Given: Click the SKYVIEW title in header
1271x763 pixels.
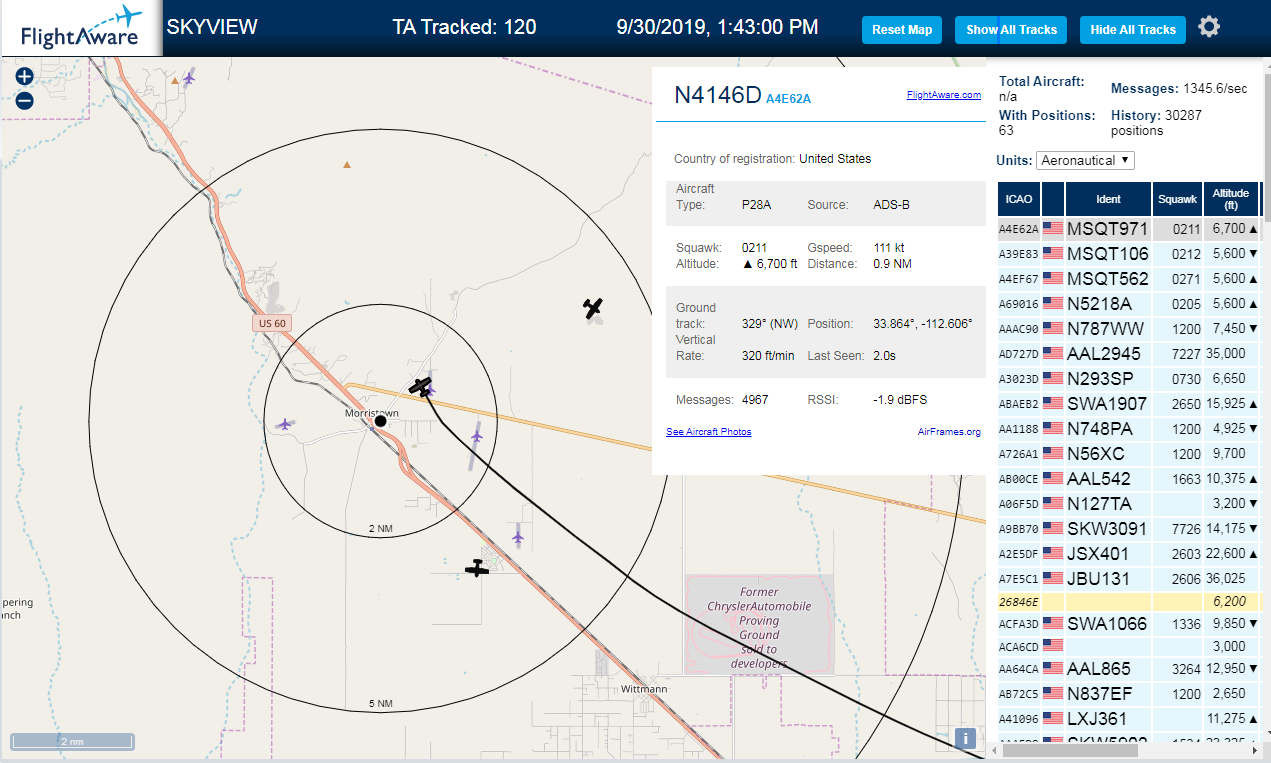Looking at the screenshot, I should [x=212, y=27].
